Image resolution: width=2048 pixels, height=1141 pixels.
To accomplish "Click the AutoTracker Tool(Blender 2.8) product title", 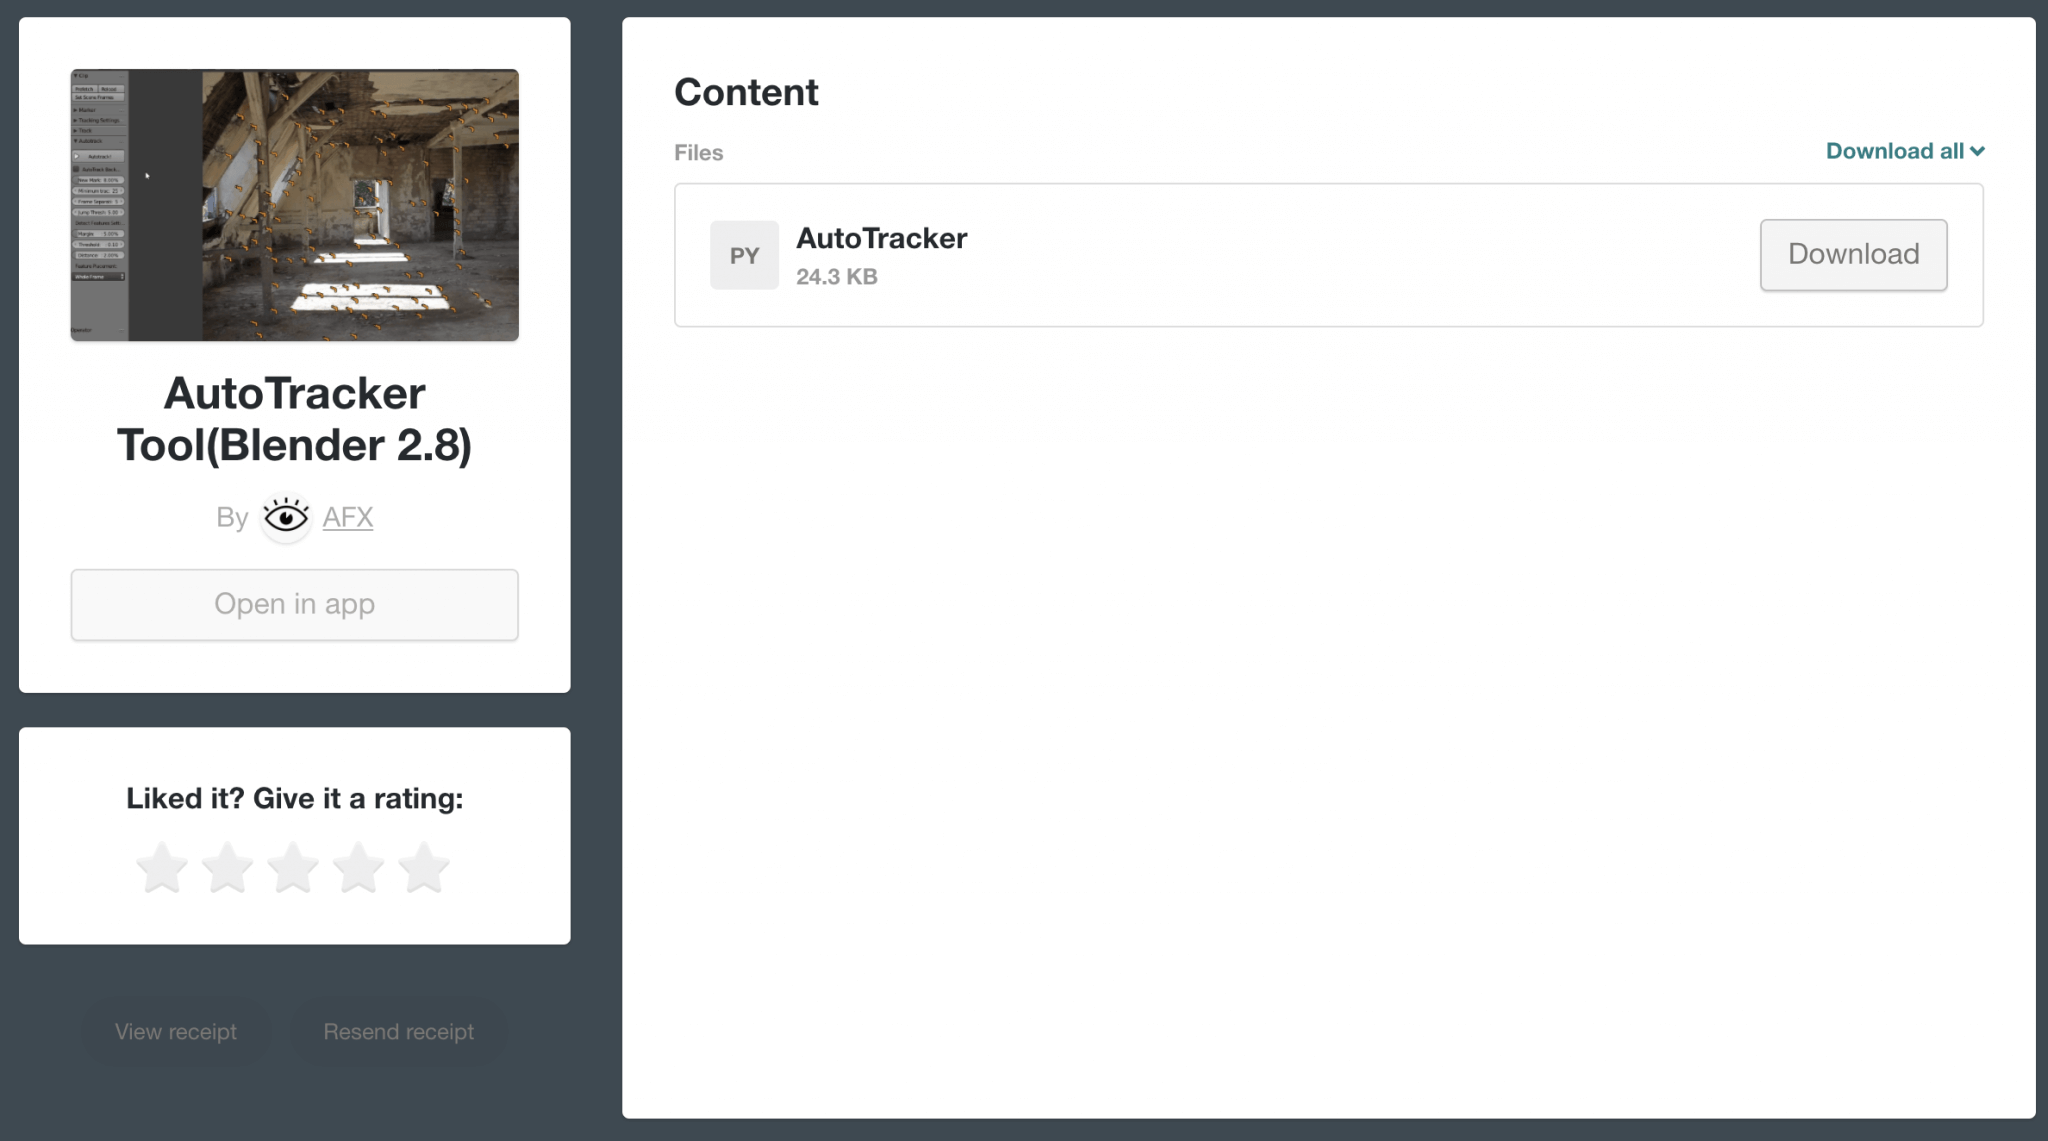I will 295,419.
